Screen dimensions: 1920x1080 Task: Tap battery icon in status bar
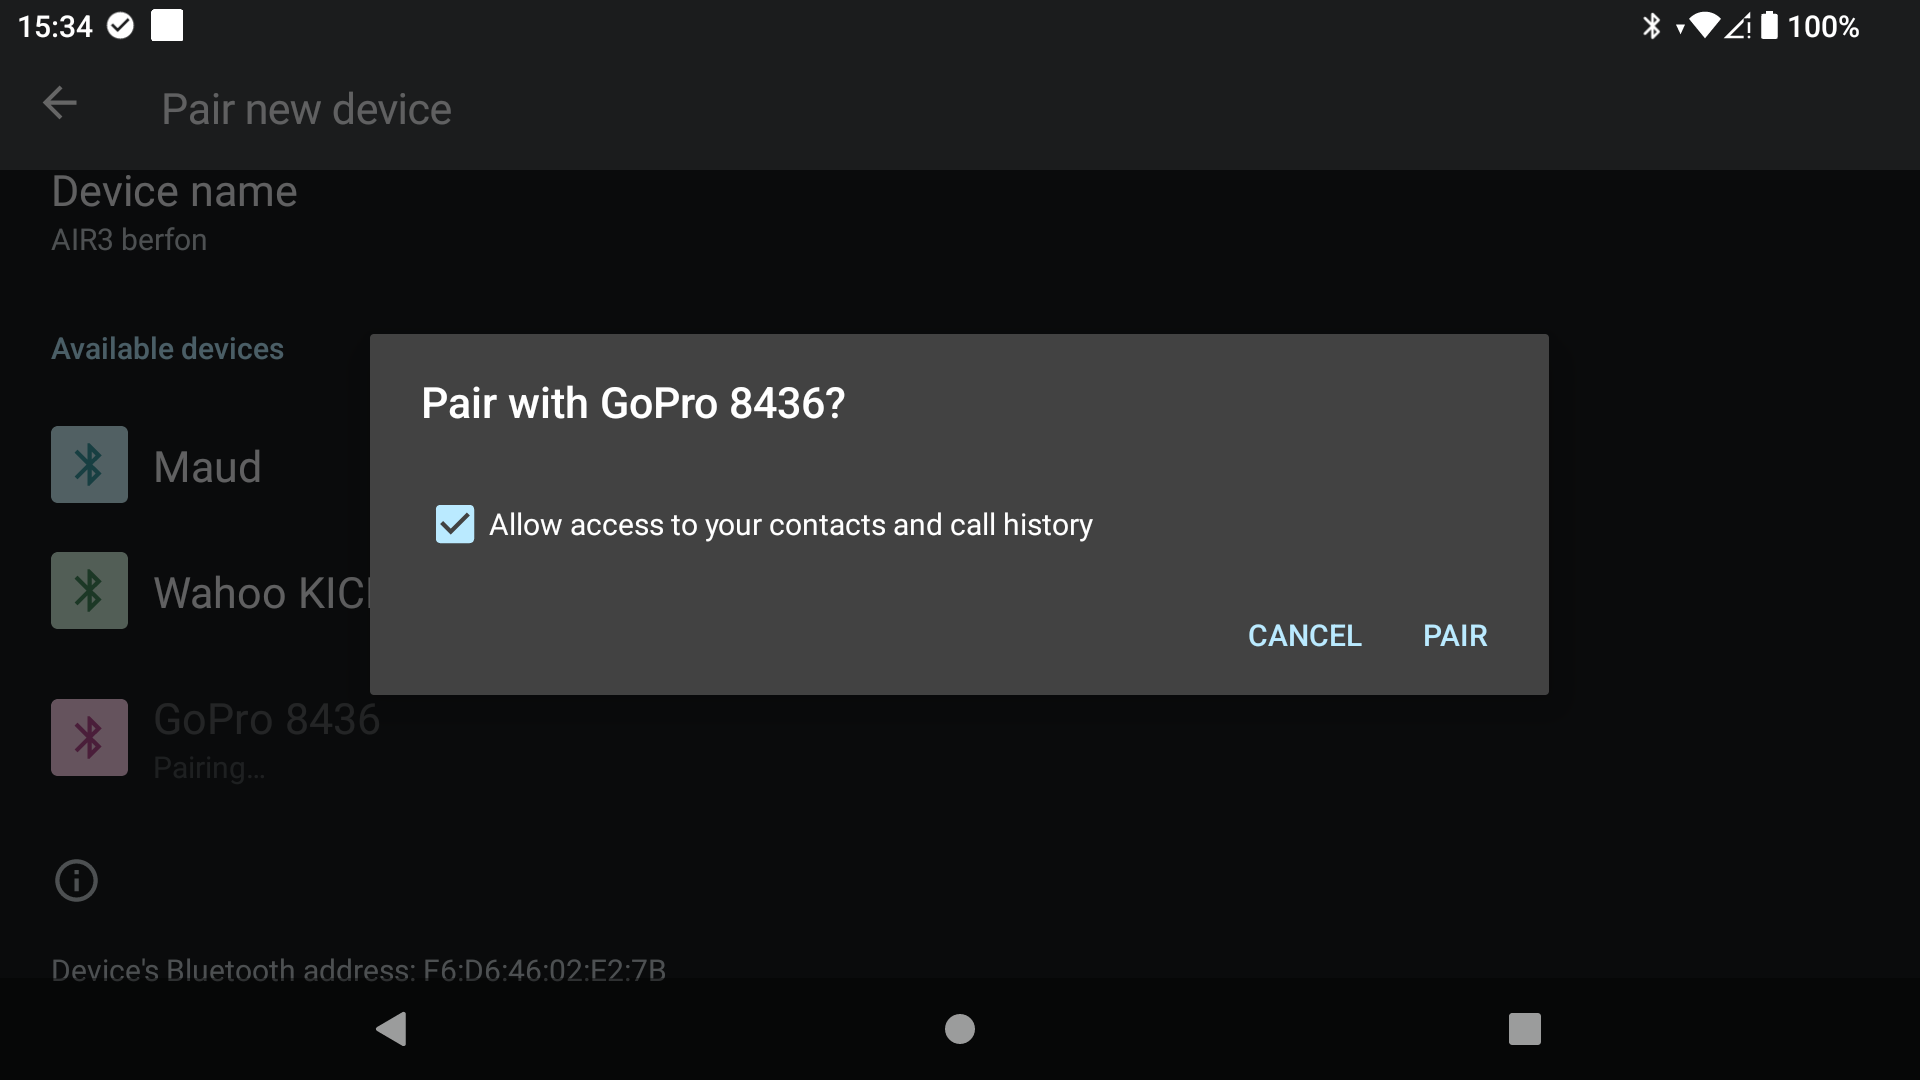point(1769,26)
